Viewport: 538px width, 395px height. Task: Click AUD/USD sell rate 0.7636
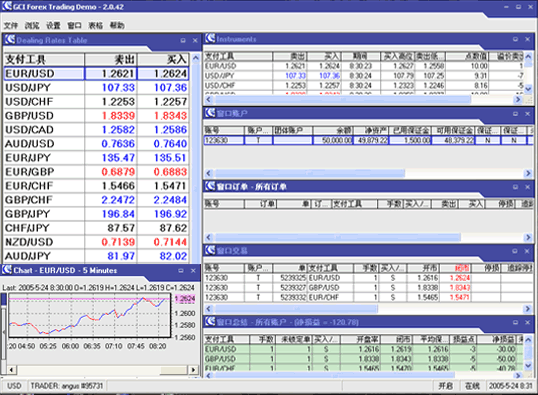118,144
